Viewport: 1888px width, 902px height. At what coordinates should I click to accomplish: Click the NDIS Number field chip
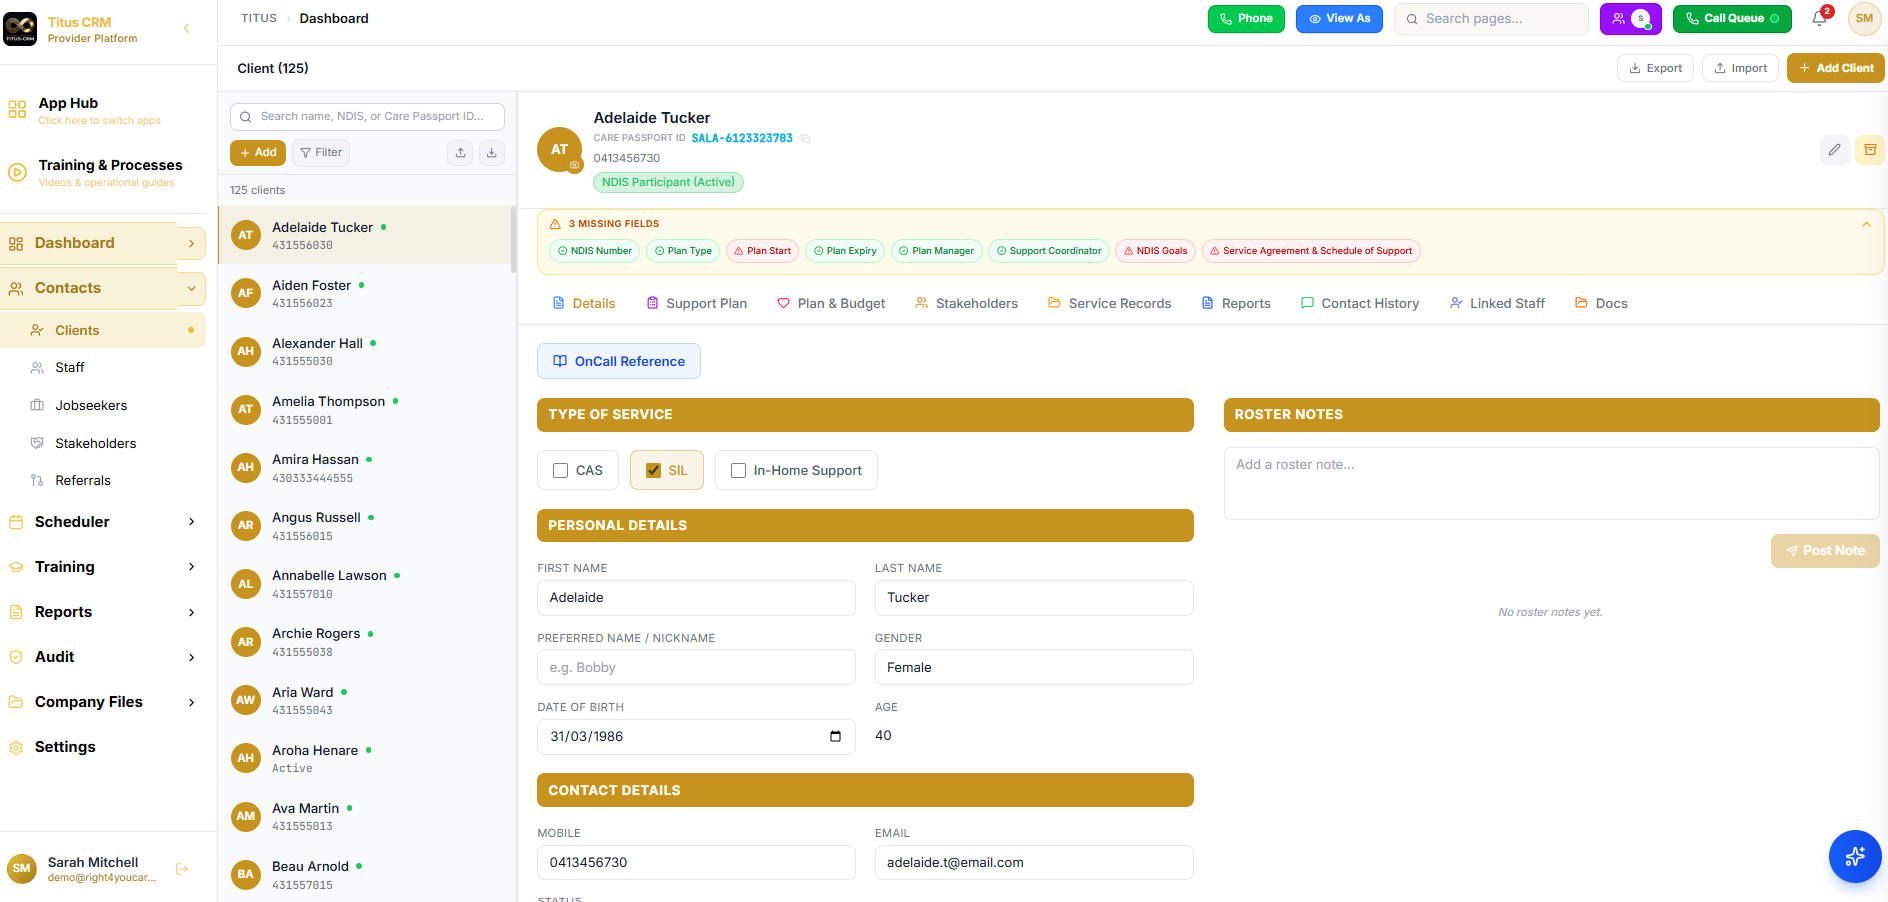point(595,251)
